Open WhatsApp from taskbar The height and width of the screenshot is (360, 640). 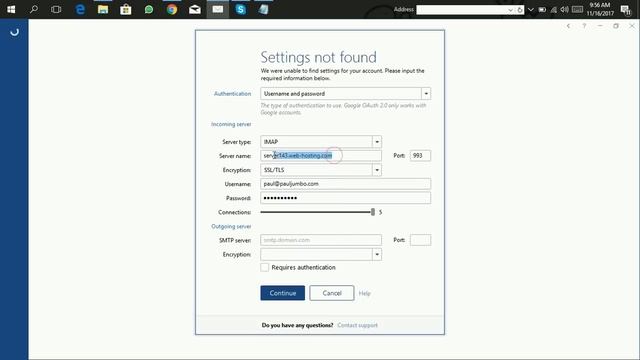[149, 9]
